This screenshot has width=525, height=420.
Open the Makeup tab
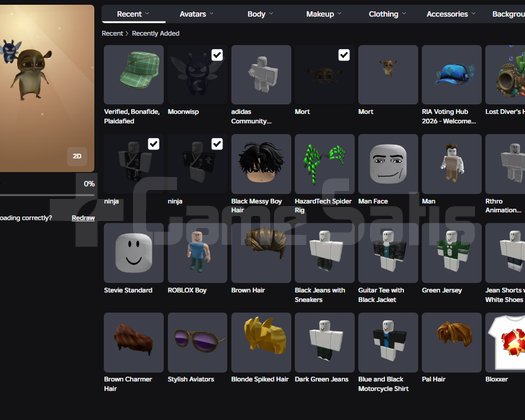[x=320, y=14]
